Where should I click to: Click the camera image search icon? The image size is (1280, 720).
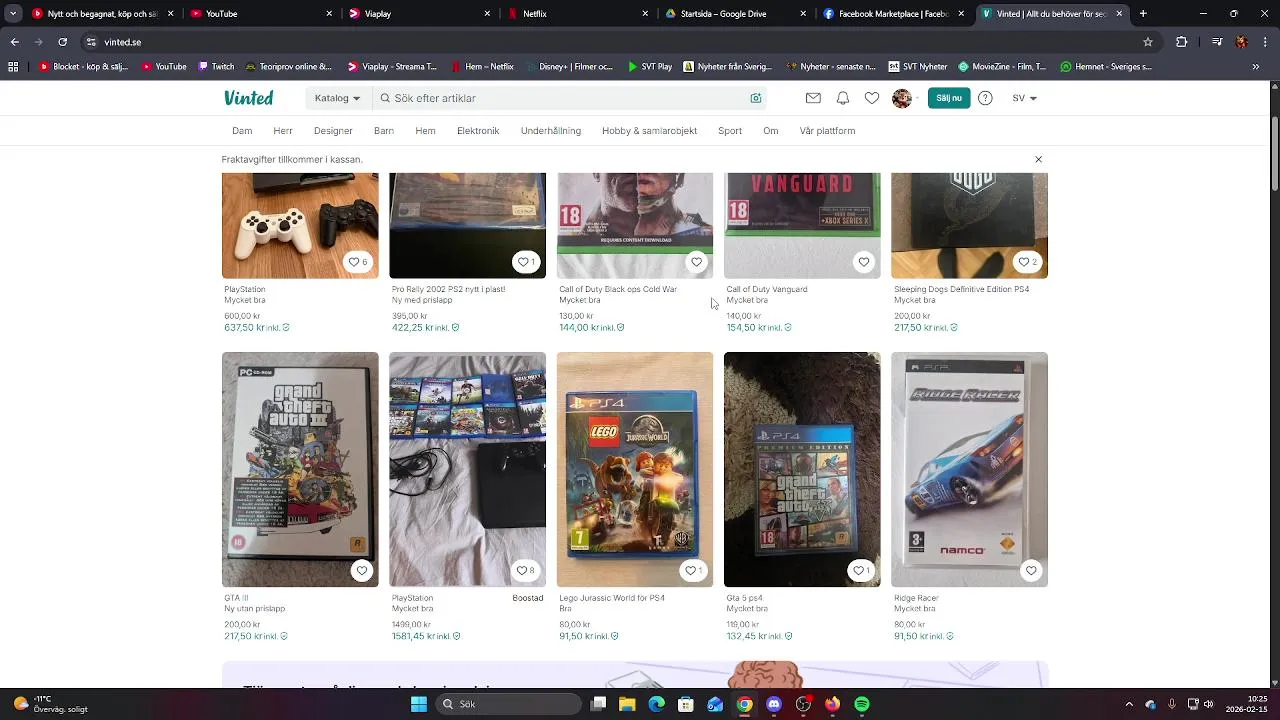point(756,98)
